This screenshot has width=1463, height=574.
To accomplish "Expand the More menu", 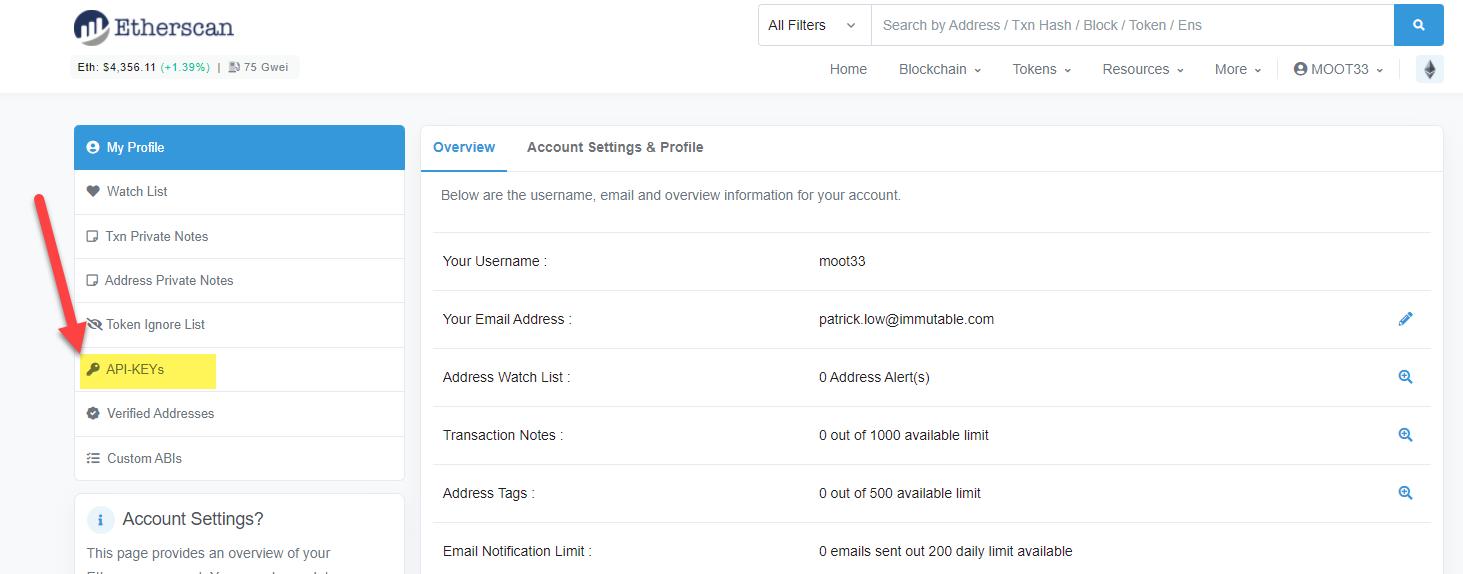I will click(x=1238, y=69).
